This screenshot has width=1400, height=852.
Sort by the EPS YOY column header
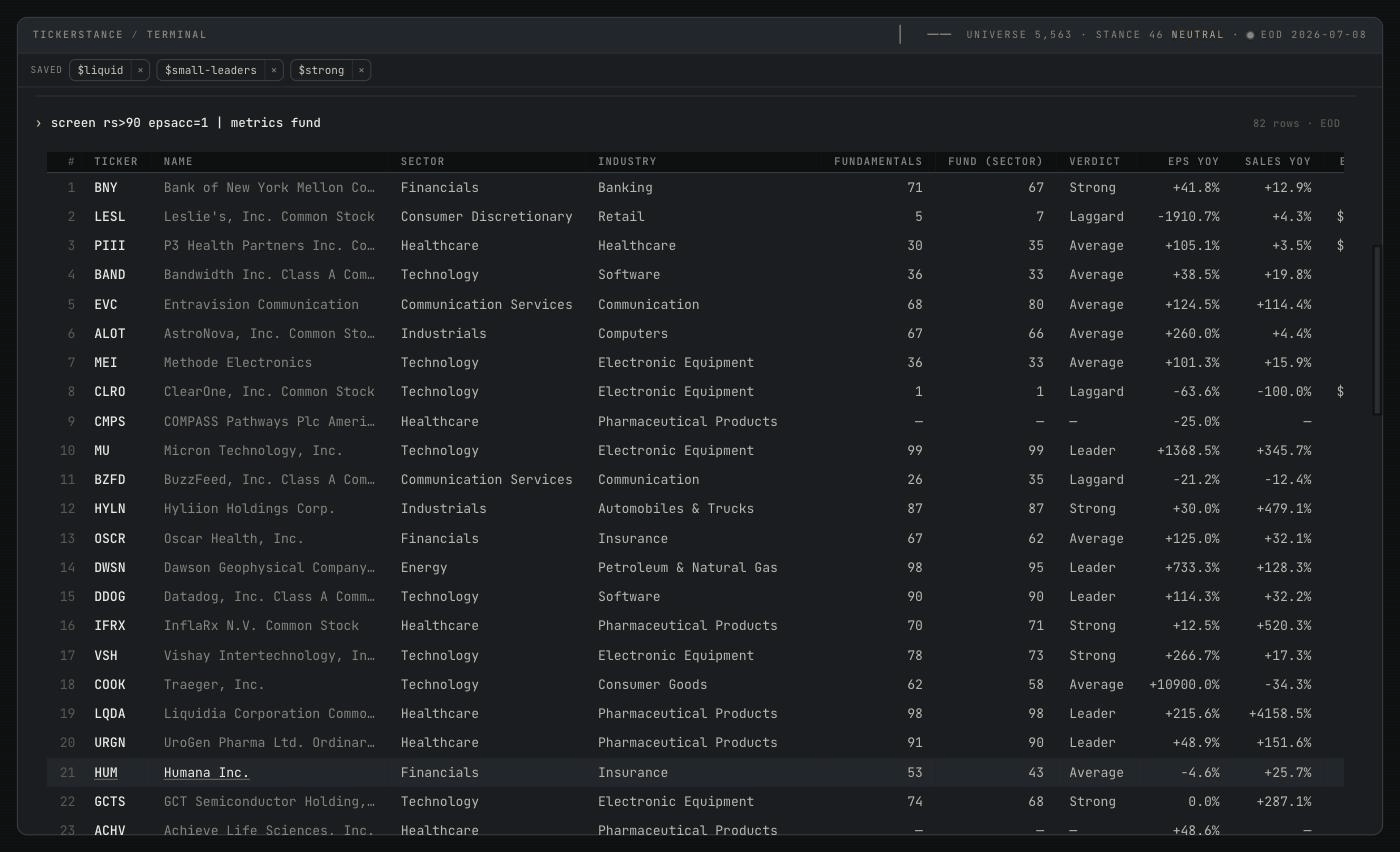tap(1193, 161)
